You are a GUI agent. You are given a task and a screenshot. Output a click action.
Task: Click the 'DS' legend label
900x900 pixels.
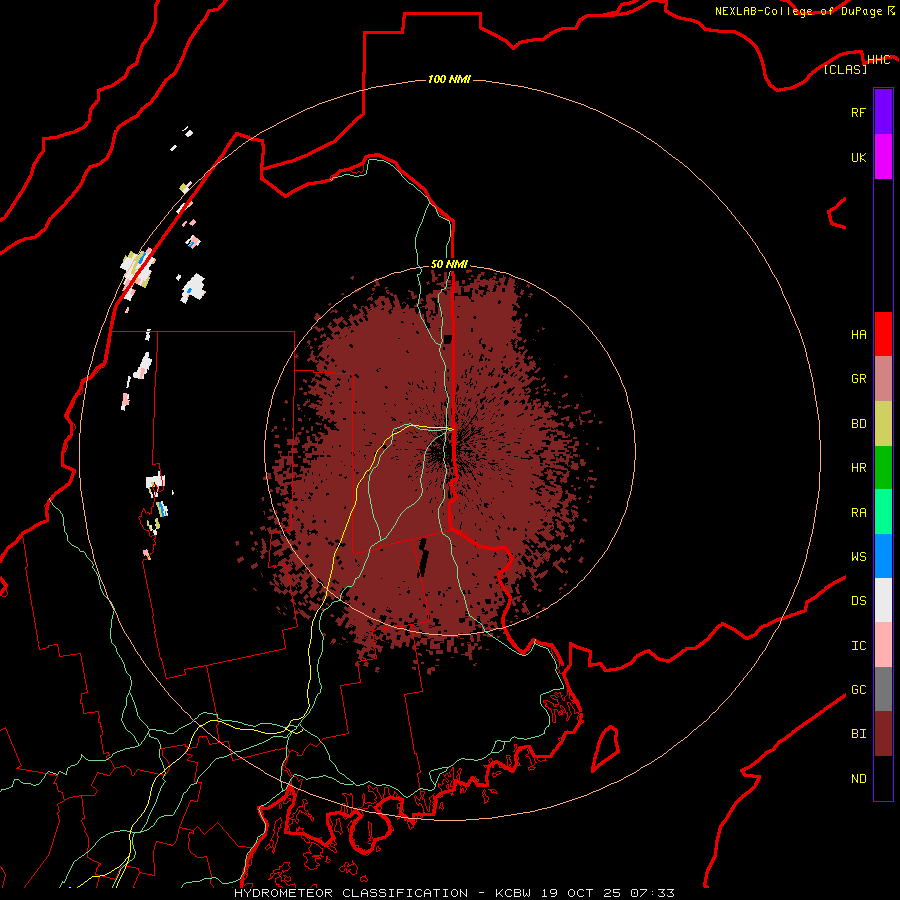click(858, 600)
